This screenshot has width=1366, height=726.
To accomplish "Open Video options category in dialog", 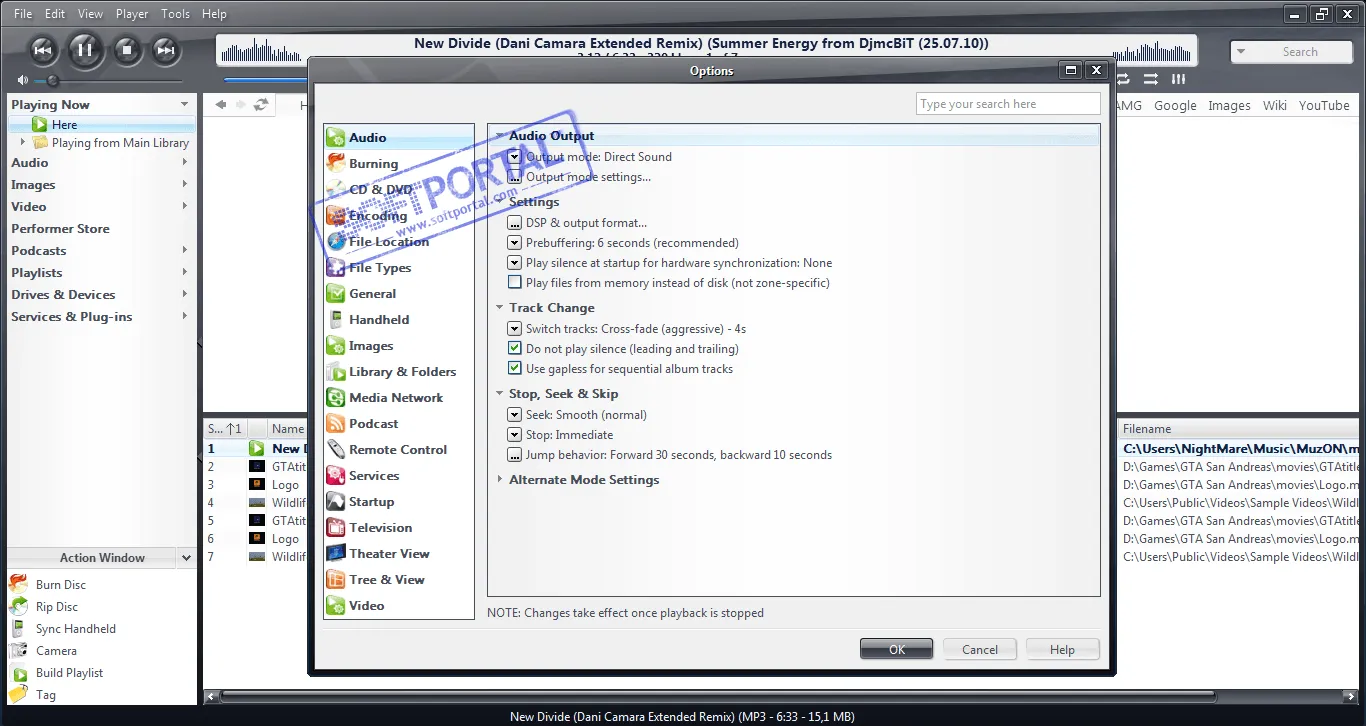I will pos(398,606).
